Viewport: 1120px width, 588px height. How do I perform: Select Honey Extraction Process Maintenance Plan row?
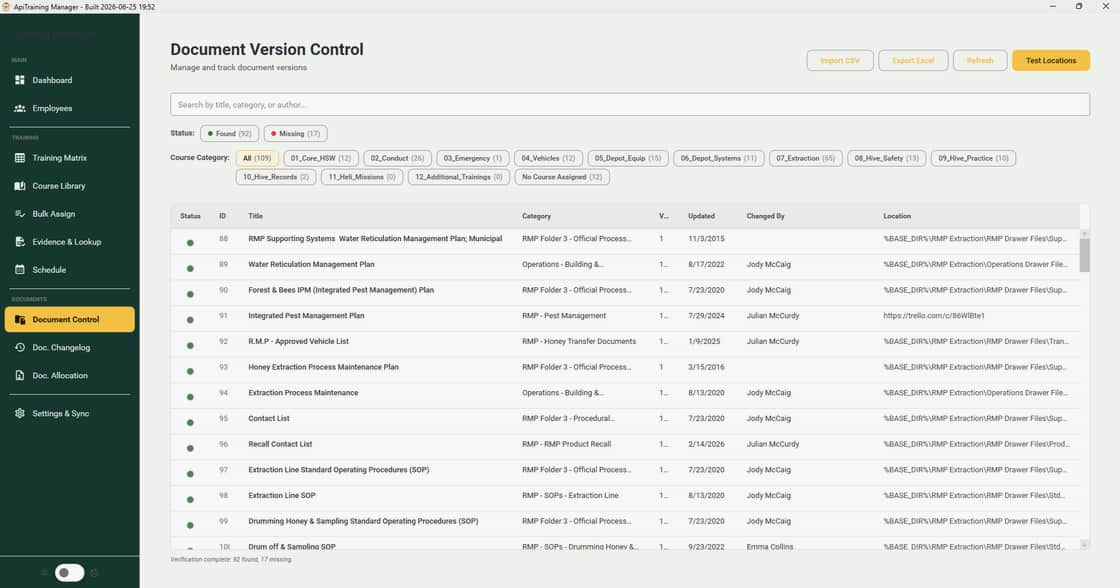tap(625, 367)
